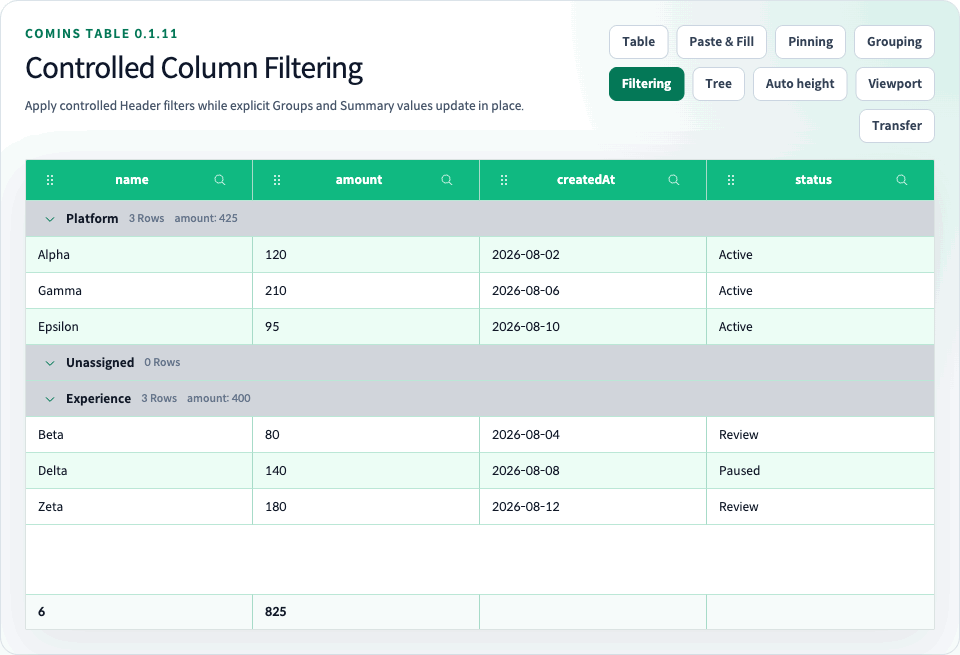Viewport: 960px width, 655px height.
Task: Click the date cell 2026-08-12
Action: tap(593, 507)
